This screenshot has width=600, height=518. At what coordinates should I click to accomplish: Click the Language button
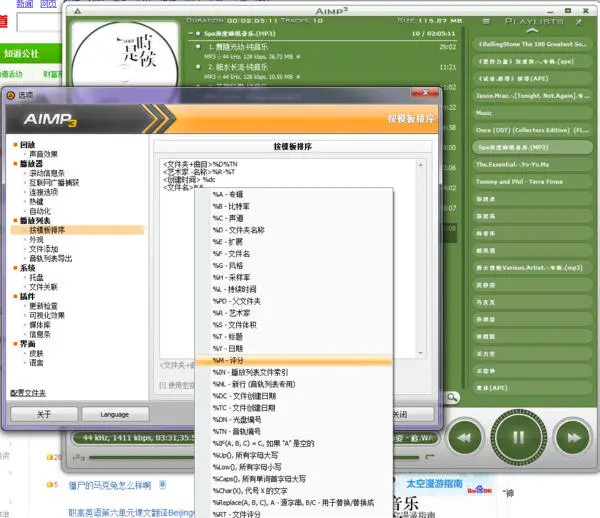[x=115, y=414]
